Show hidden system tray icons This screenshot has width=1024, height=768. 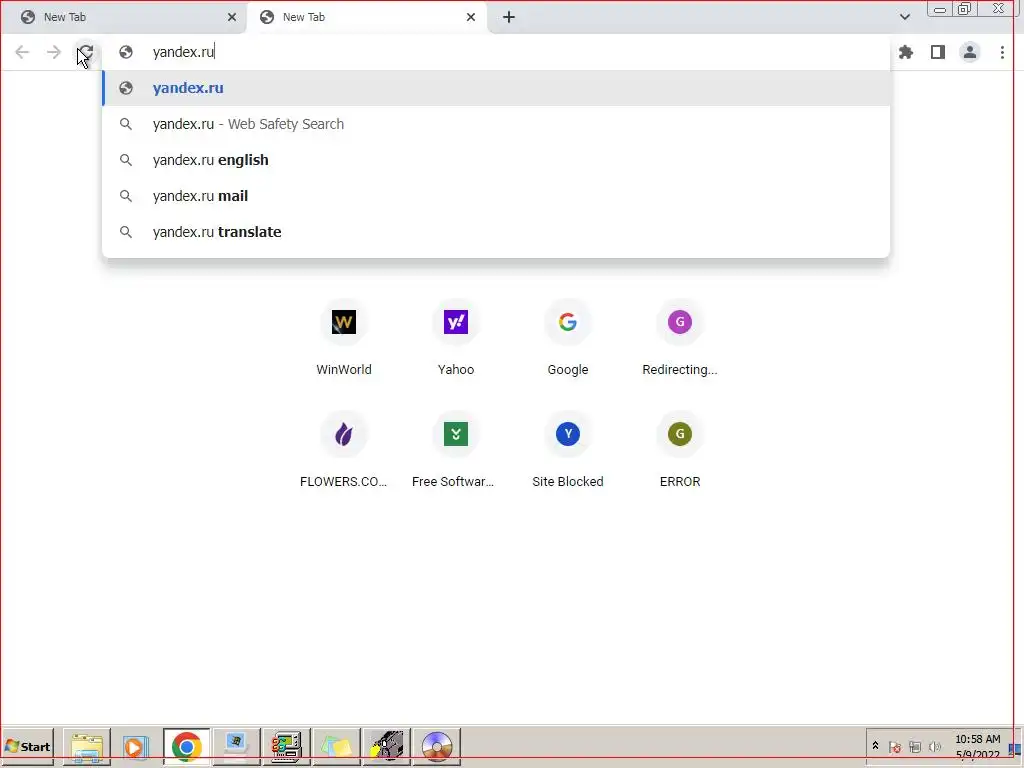click(875, 746)
